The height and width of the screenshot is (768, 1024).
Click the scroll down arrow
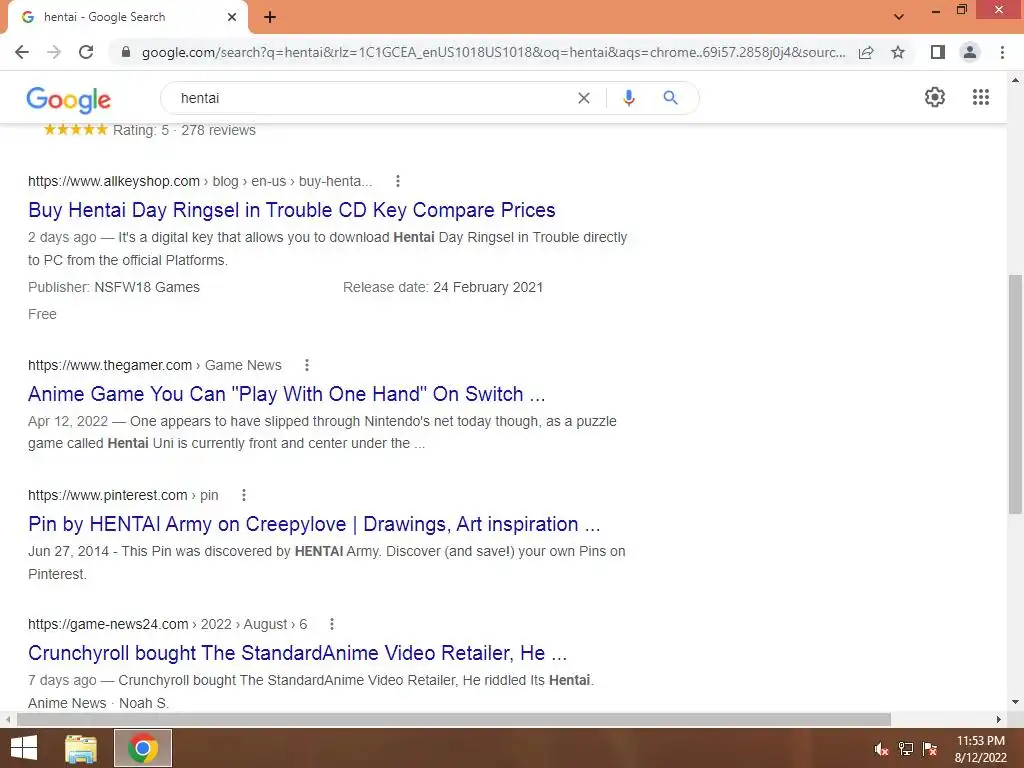click(1015, 703)
